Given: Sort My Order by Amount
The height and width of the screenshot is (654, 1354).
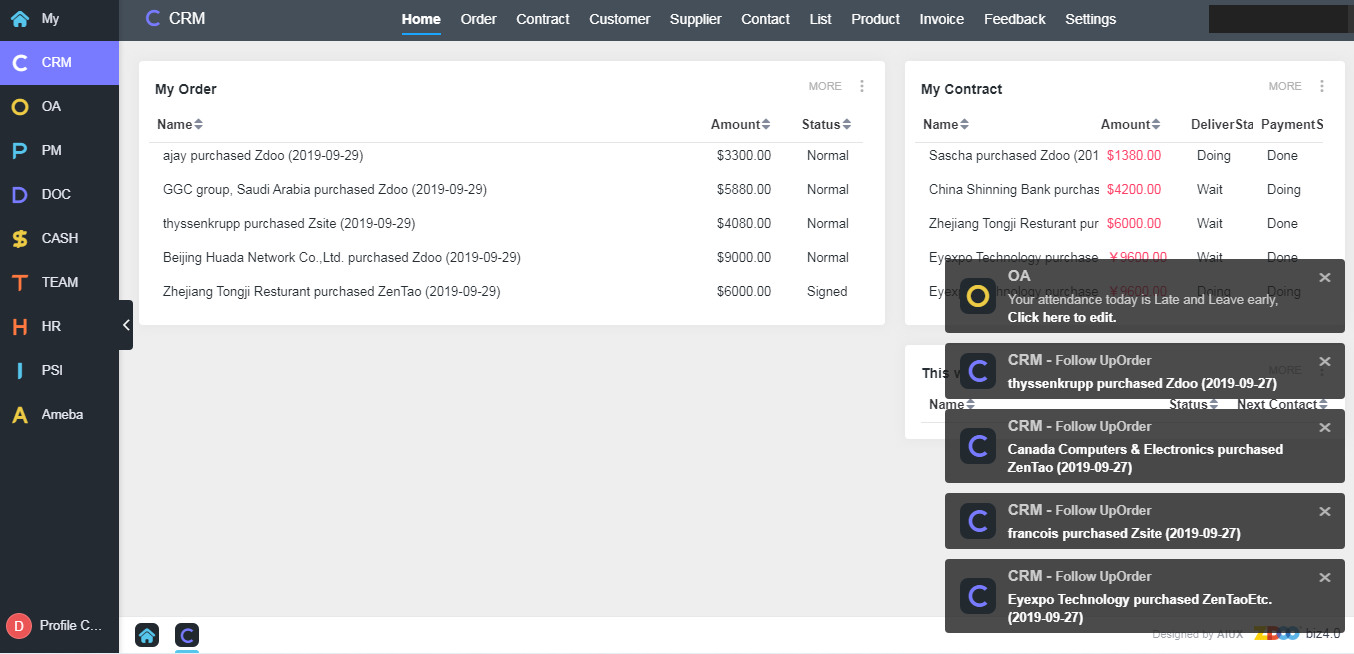Looking at the screenshot, I should pos(741,125).
